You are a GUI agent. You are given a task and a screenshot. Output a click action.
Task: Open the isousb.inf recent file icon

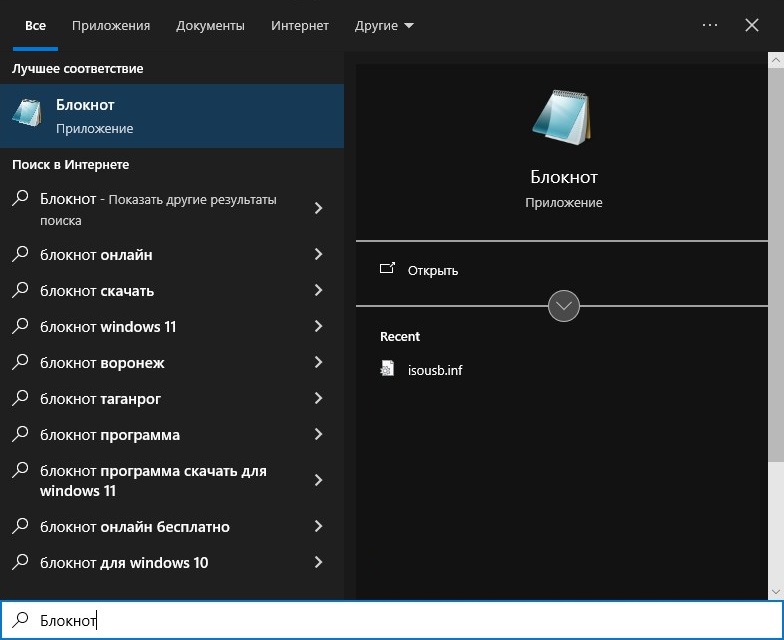pos(387,369)
